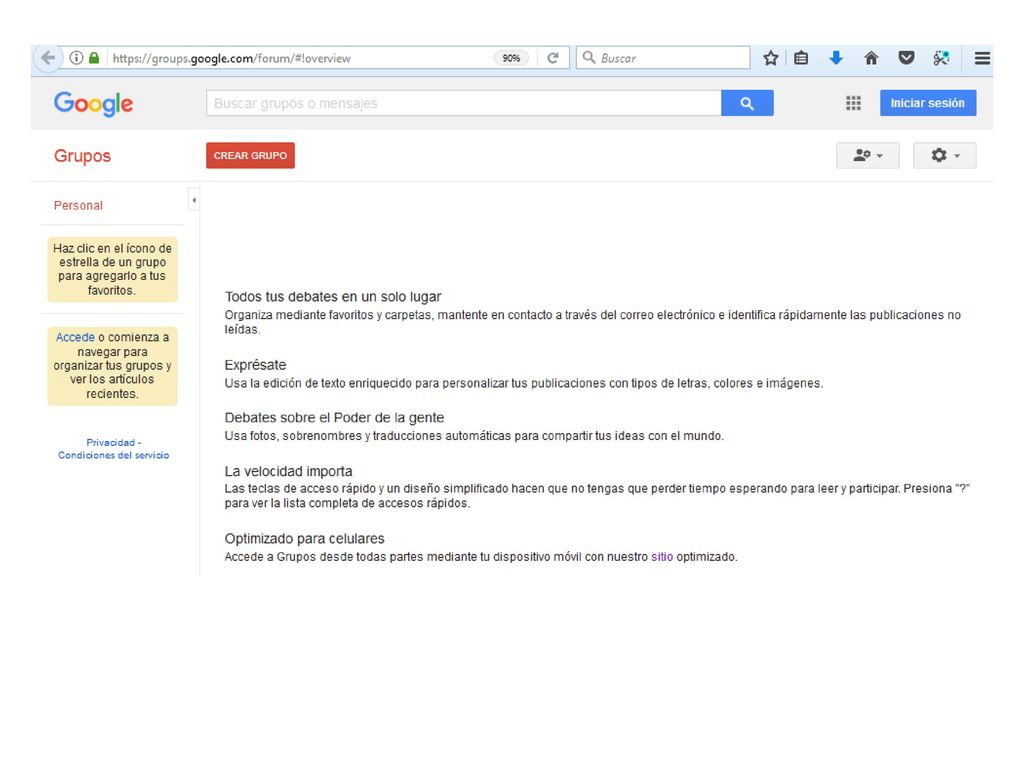The width and height of the screenshot is (1024, 768).
Task: Open the gear settings dropdown
Action: [944, 155]
